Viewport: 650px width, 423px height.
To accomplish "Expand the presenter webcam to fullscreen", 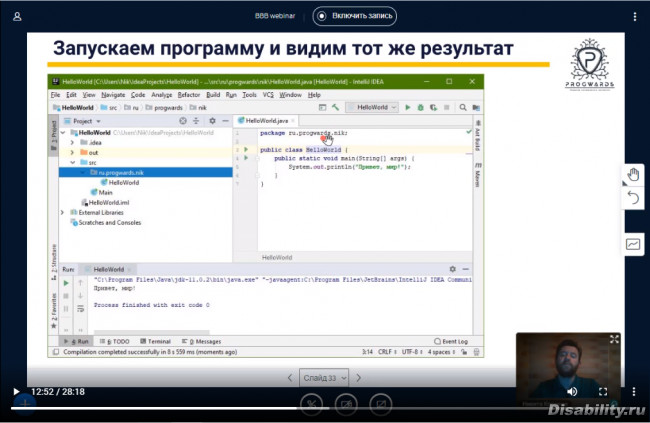I will [x=614, y=339].
